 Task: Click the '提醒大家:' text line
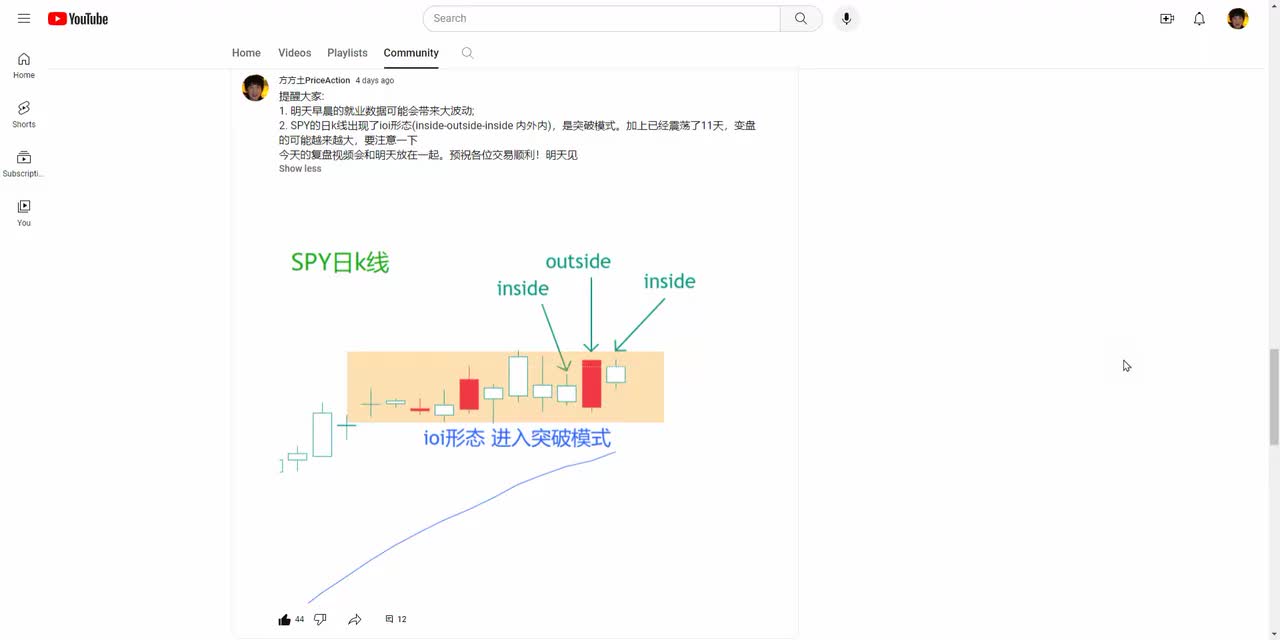click(302, 97)
